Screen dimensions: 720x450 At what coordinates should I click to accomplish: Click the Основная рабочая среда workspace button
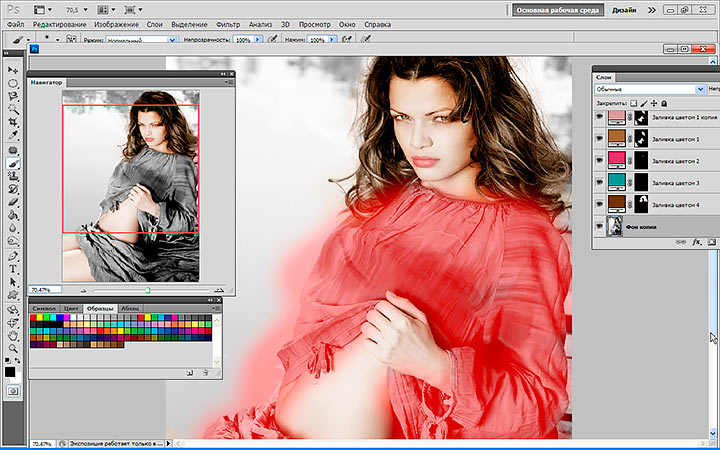[558, 8]
